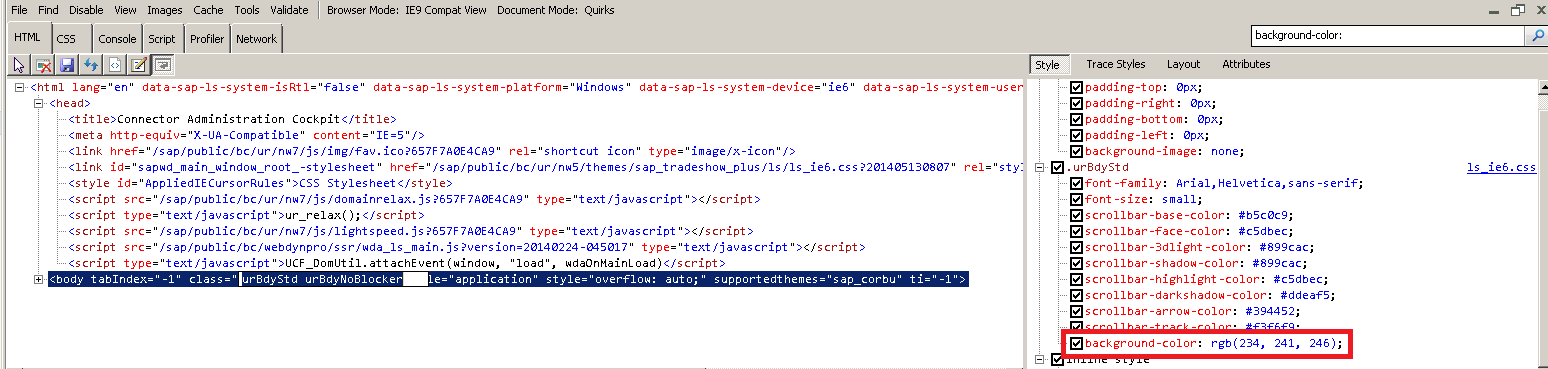Uncheck the scrollbar-arrow-color property
The image size is (1548, 369).
coord(1076,312)
